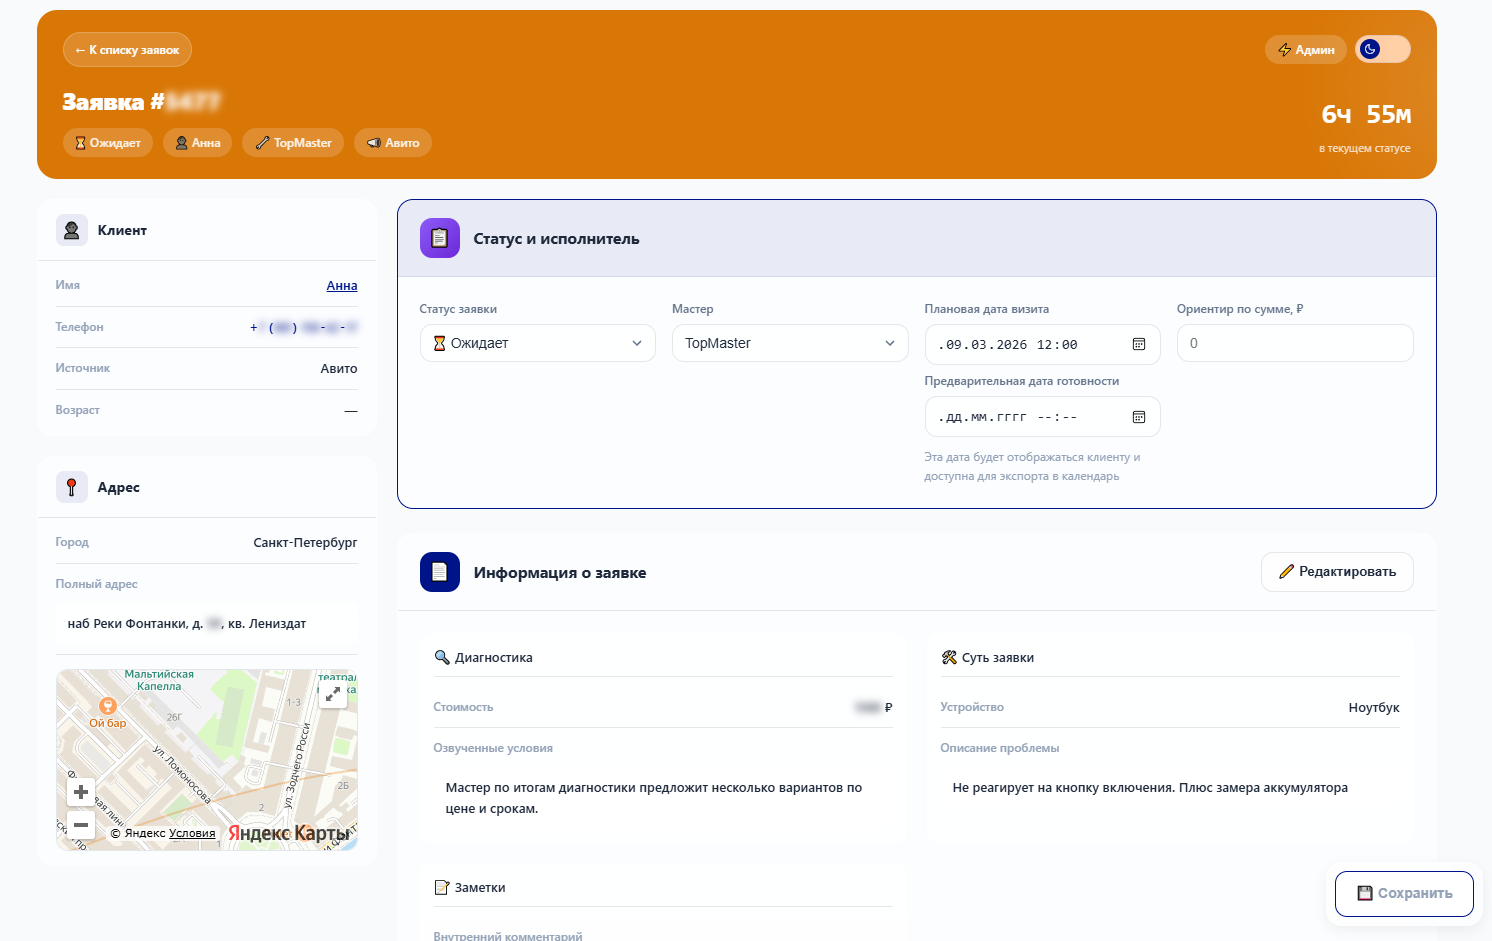Click the client avatar icon beside Клиент
1492x941 pixels.
click(x=72, y=230)
